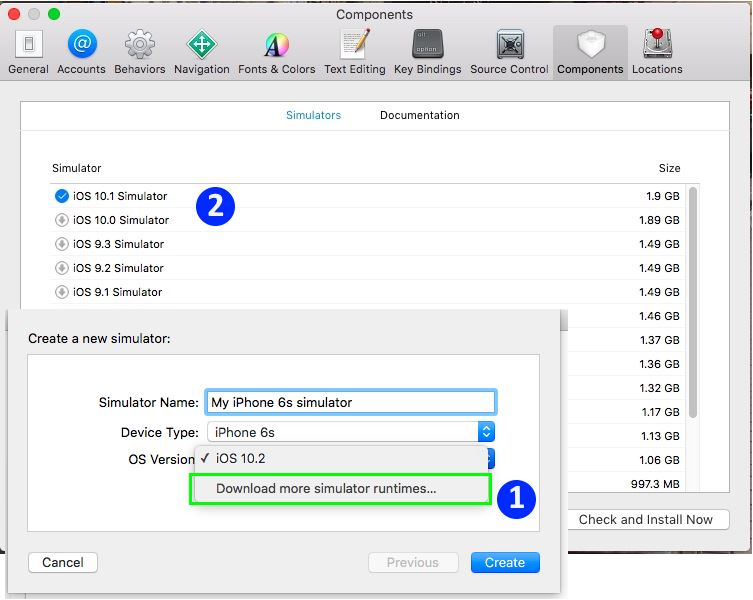Click the 1.32 GB size value
753x600 pixels.
(659, 388)
